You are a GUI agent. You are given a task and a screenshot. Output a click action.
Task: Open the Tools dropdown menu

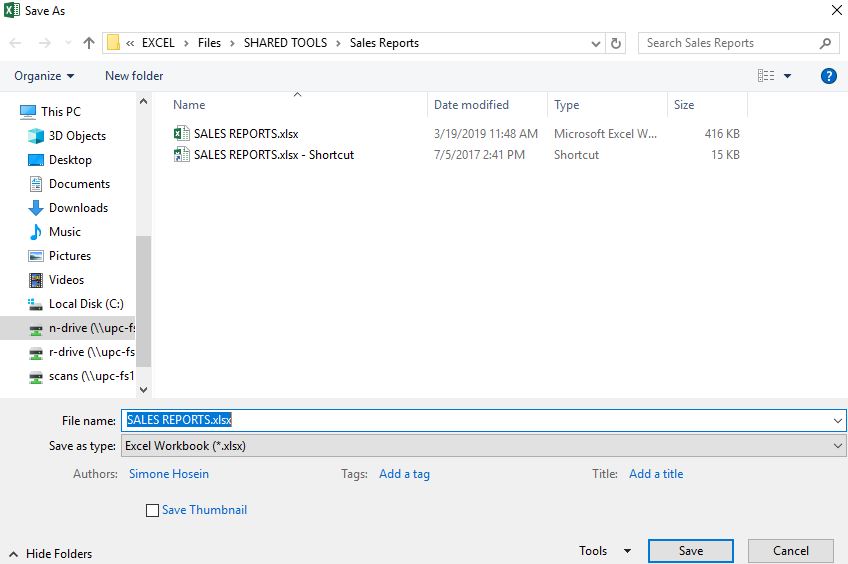point(605,551)
